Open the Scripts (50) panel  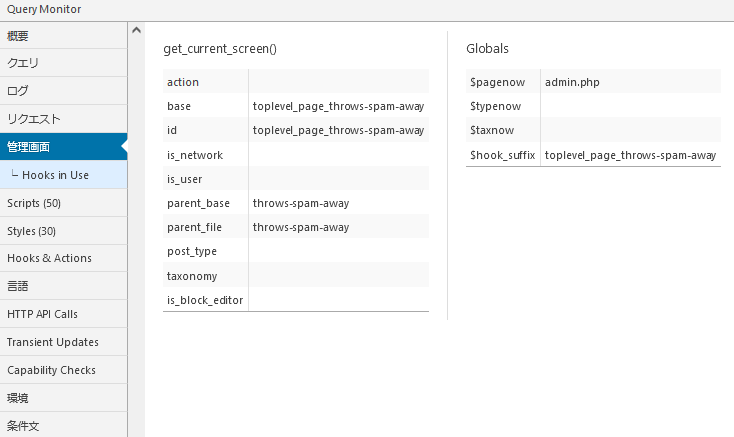click(x=34, y=203)
